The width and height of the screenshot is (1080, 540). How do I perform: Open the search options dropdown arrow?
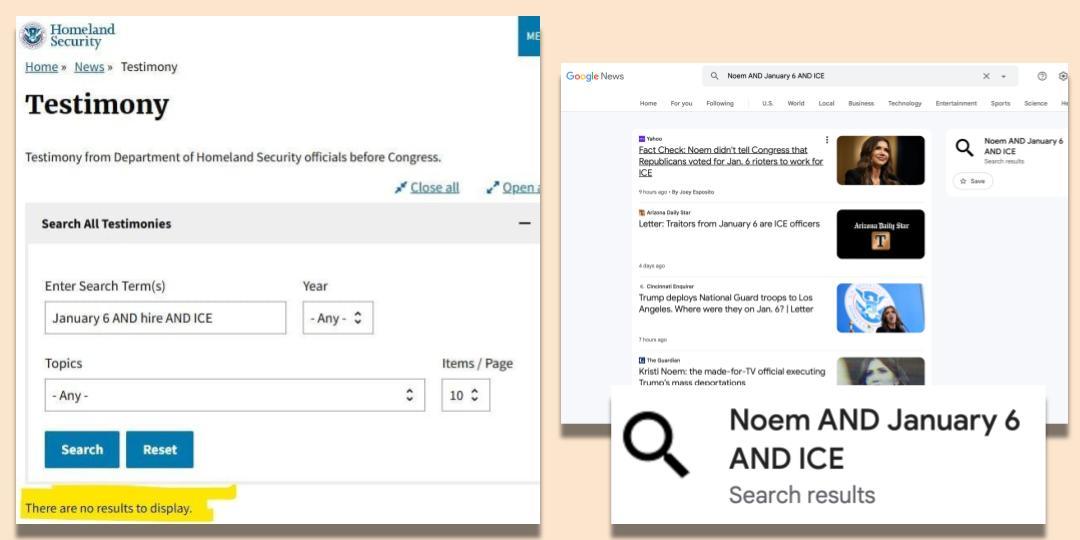[1004, 76]
